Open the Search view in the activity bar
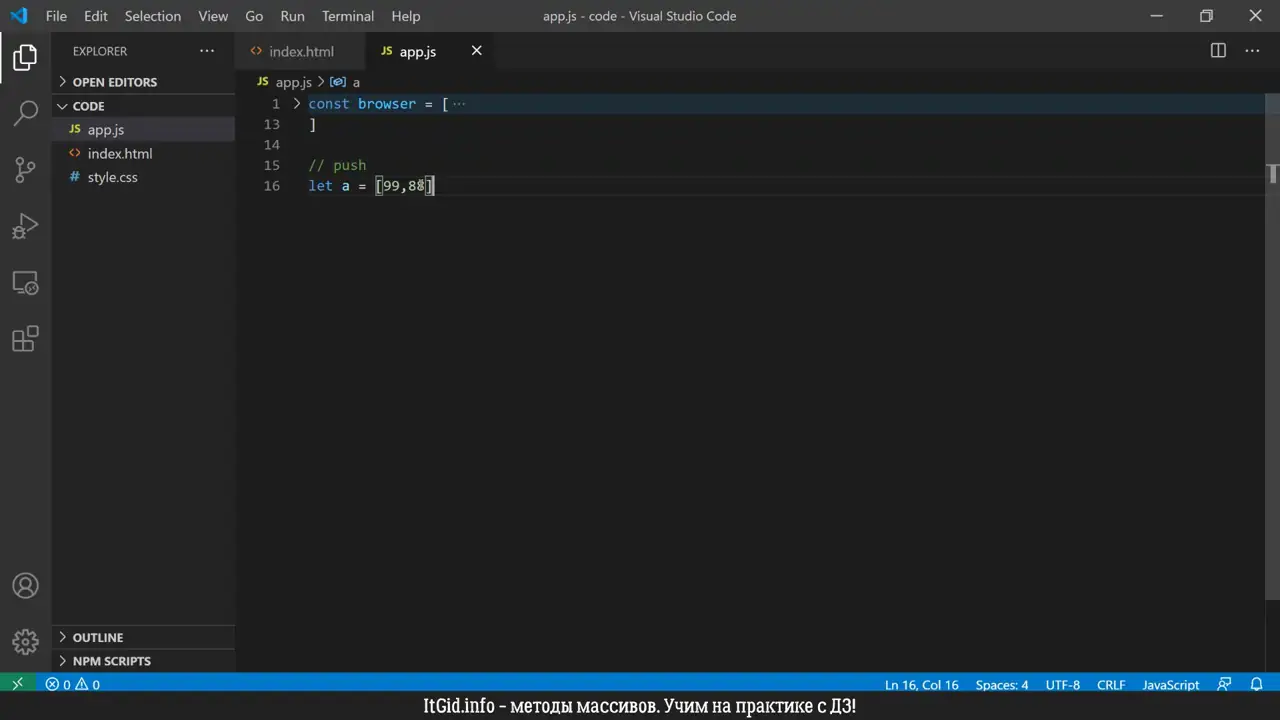This screenshot has height=720, width=1280. pos(25,112)
